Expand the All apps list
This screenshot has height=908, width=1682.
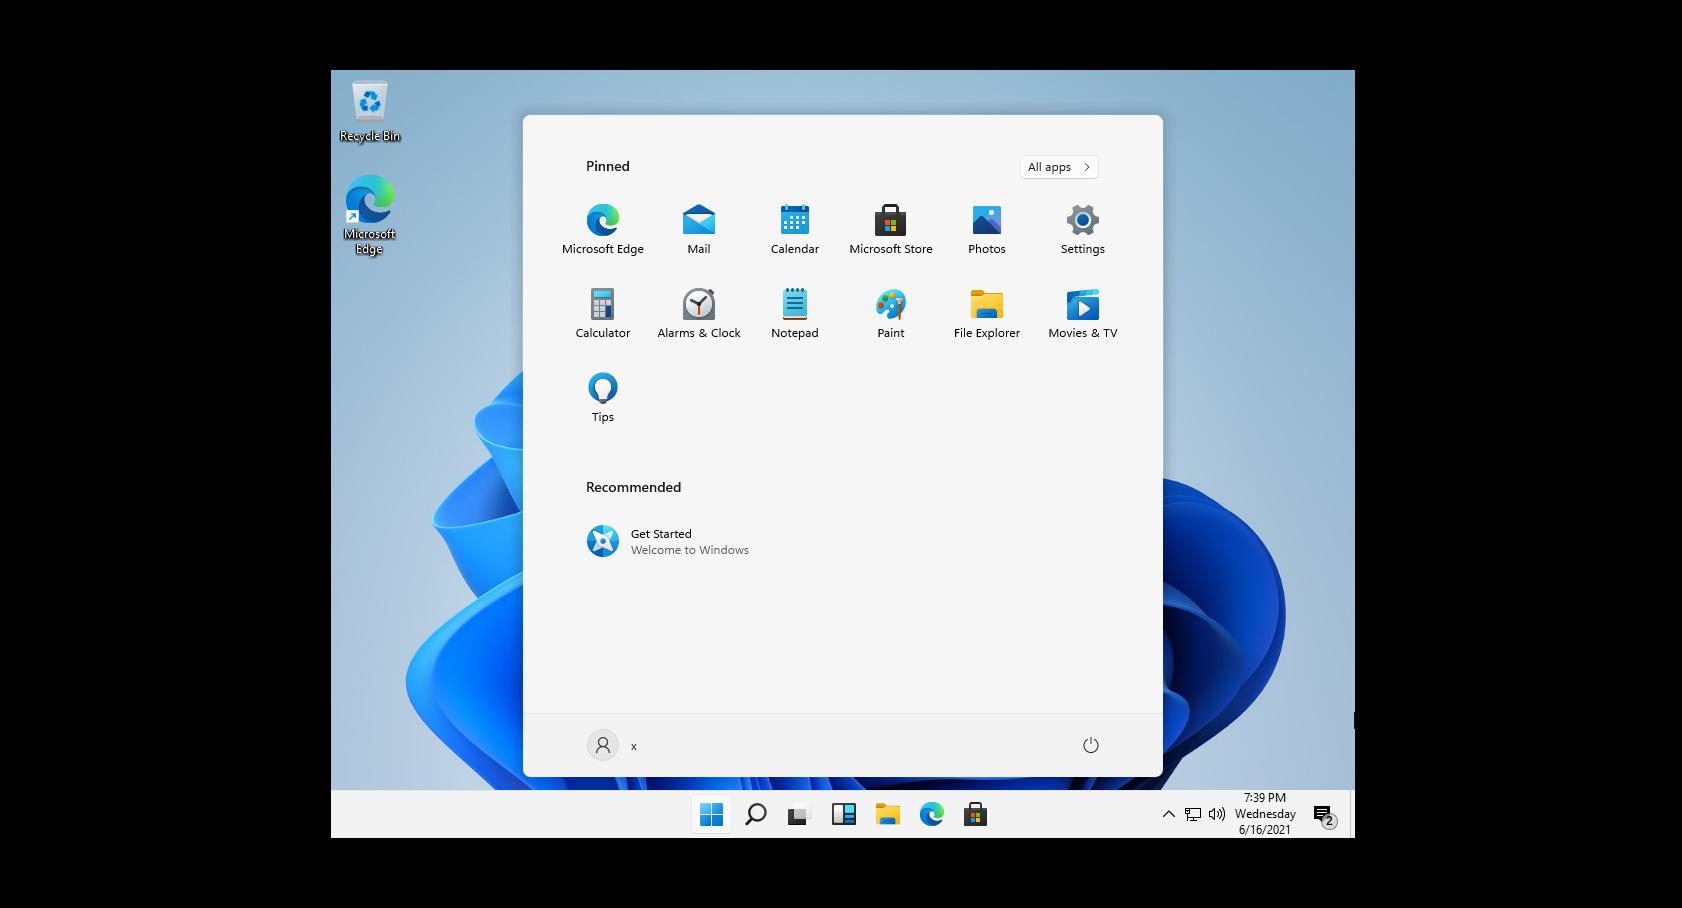coord(1058,167)
